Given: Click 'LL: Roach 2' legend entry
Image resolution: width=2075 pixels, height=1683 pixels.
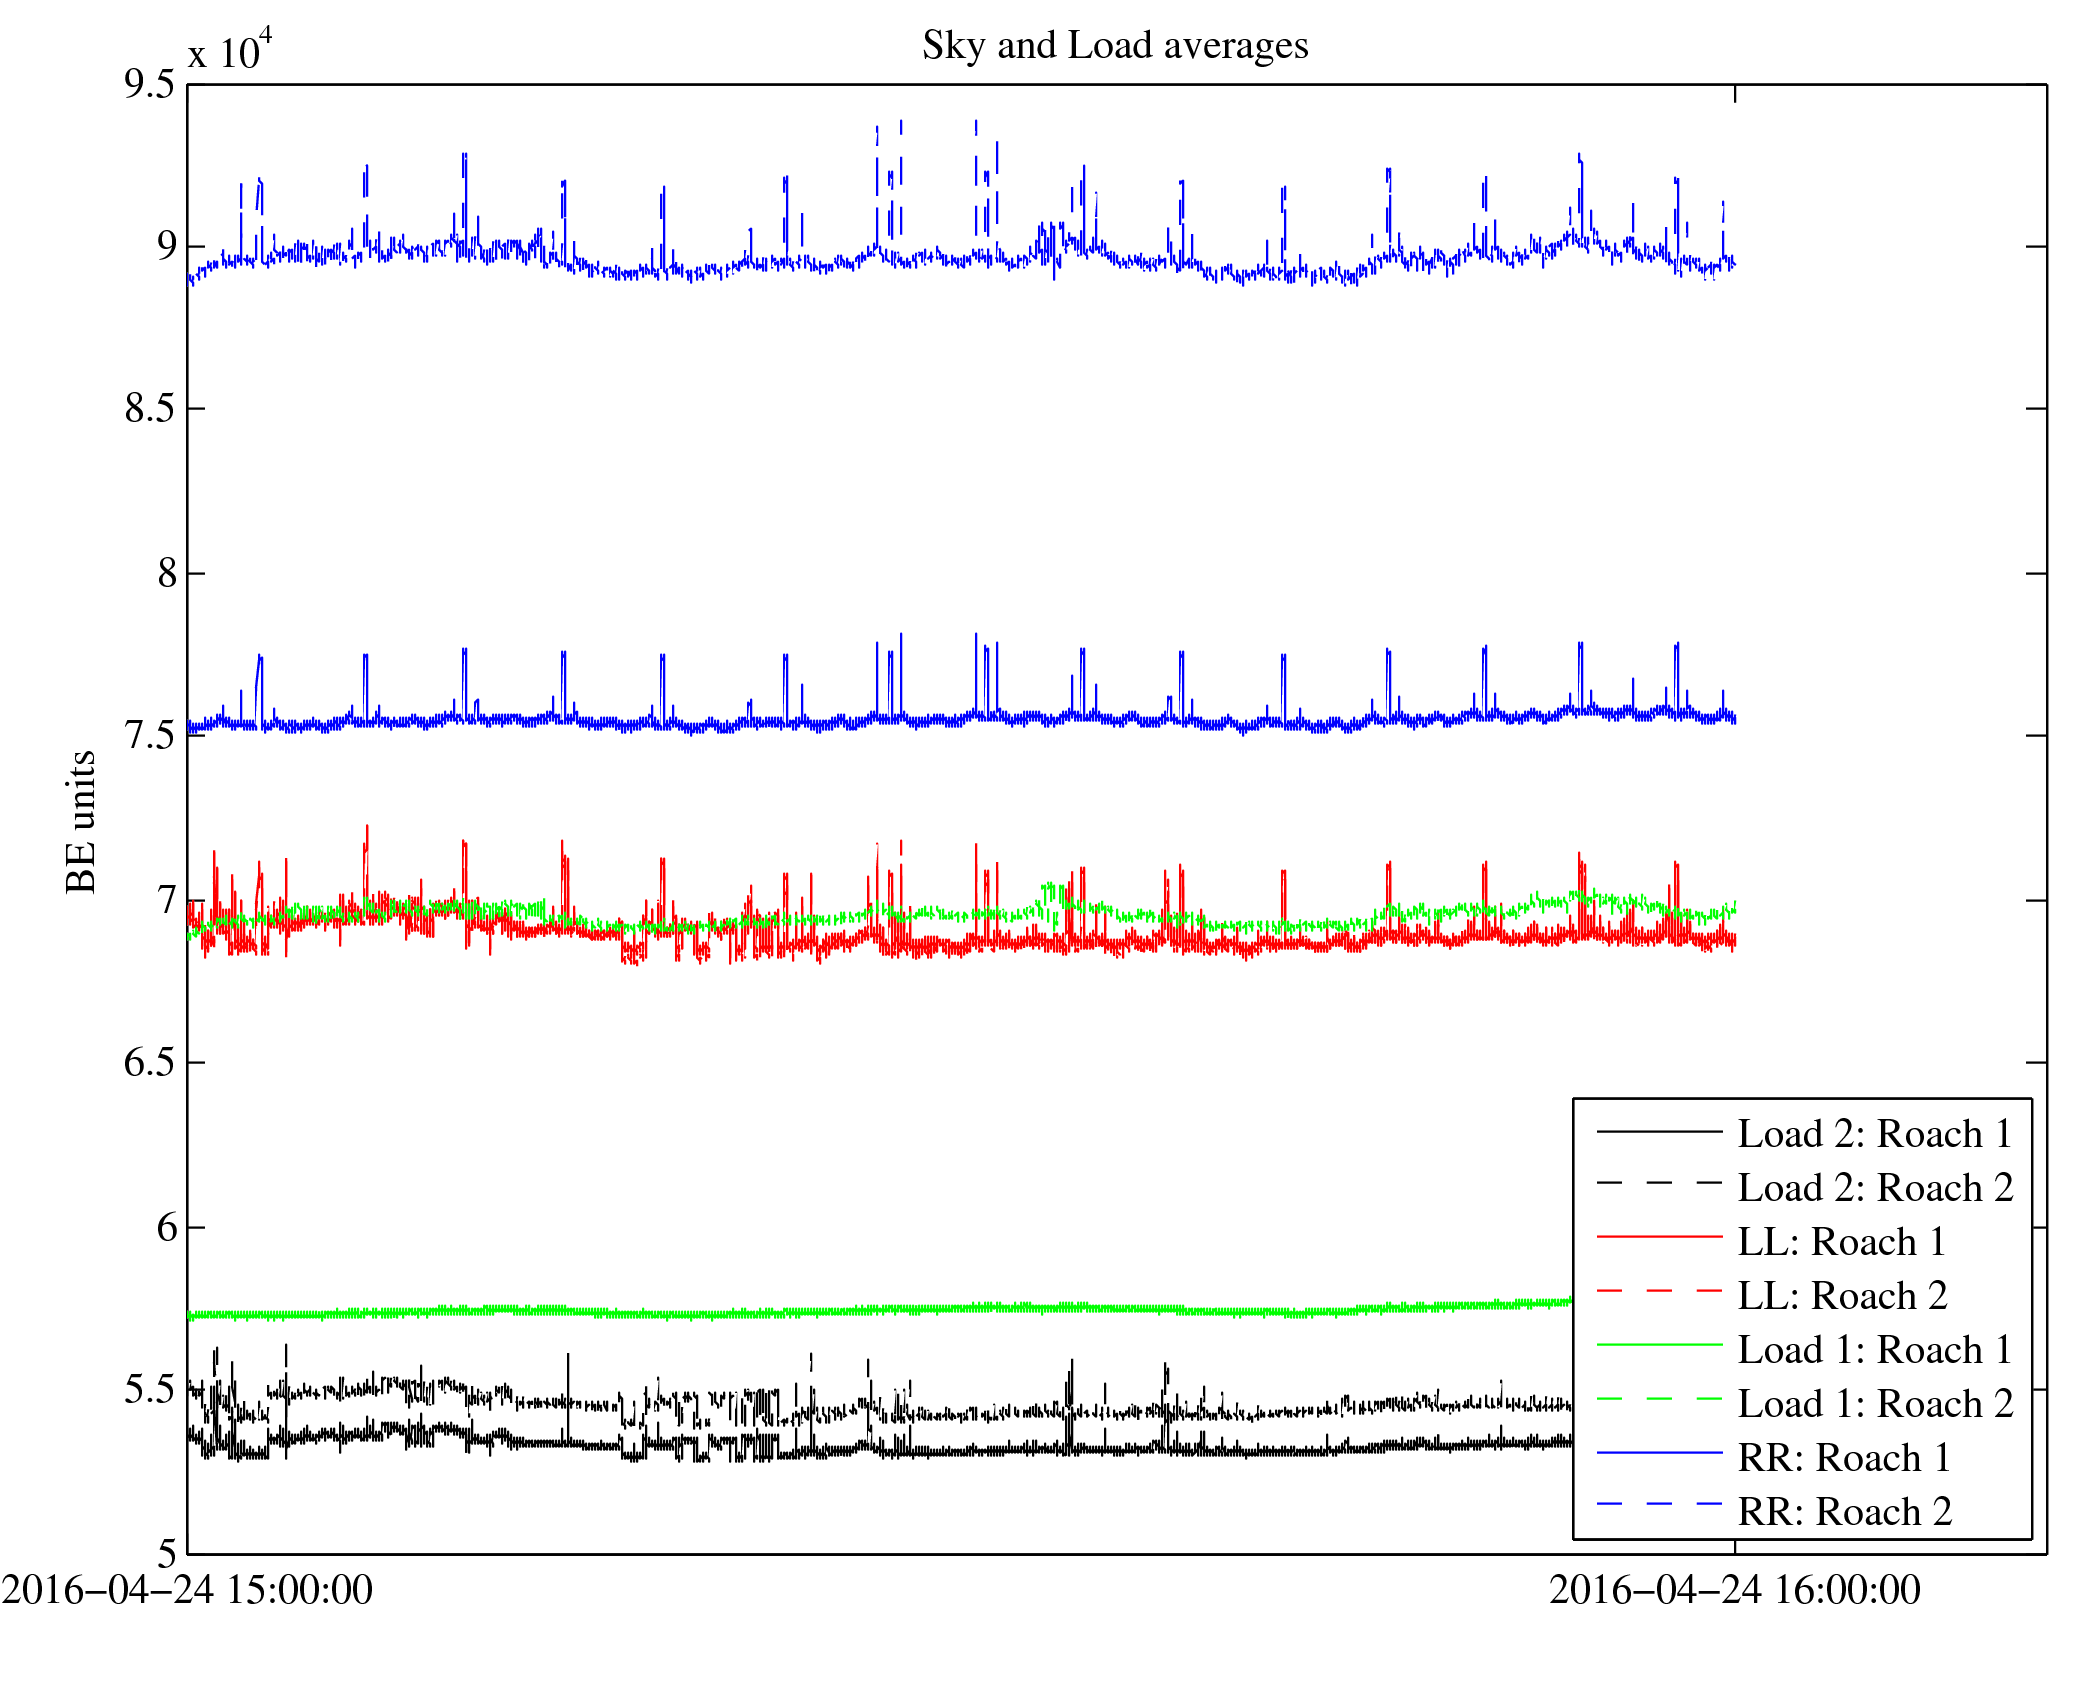Looking at the screenshot, I should pos(1841,1296).
